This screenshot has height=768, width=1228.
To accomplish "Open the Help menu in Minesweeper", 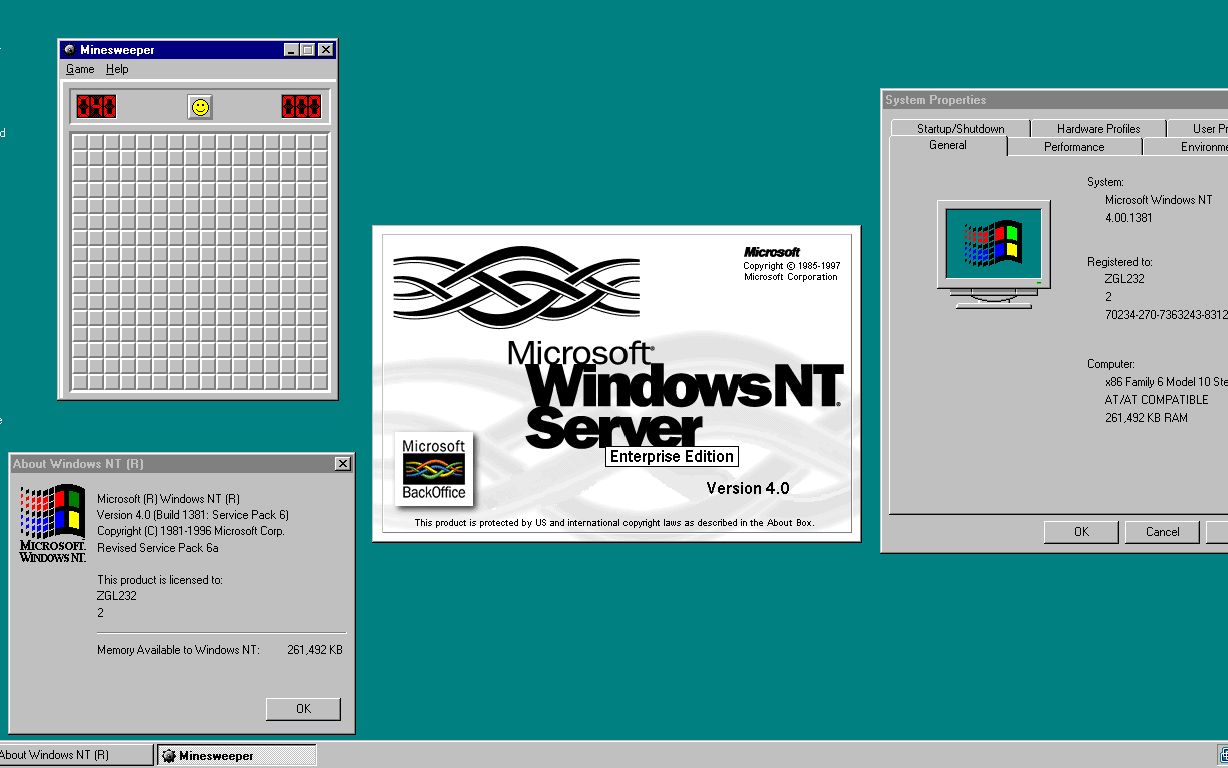I will pos(117,69).
